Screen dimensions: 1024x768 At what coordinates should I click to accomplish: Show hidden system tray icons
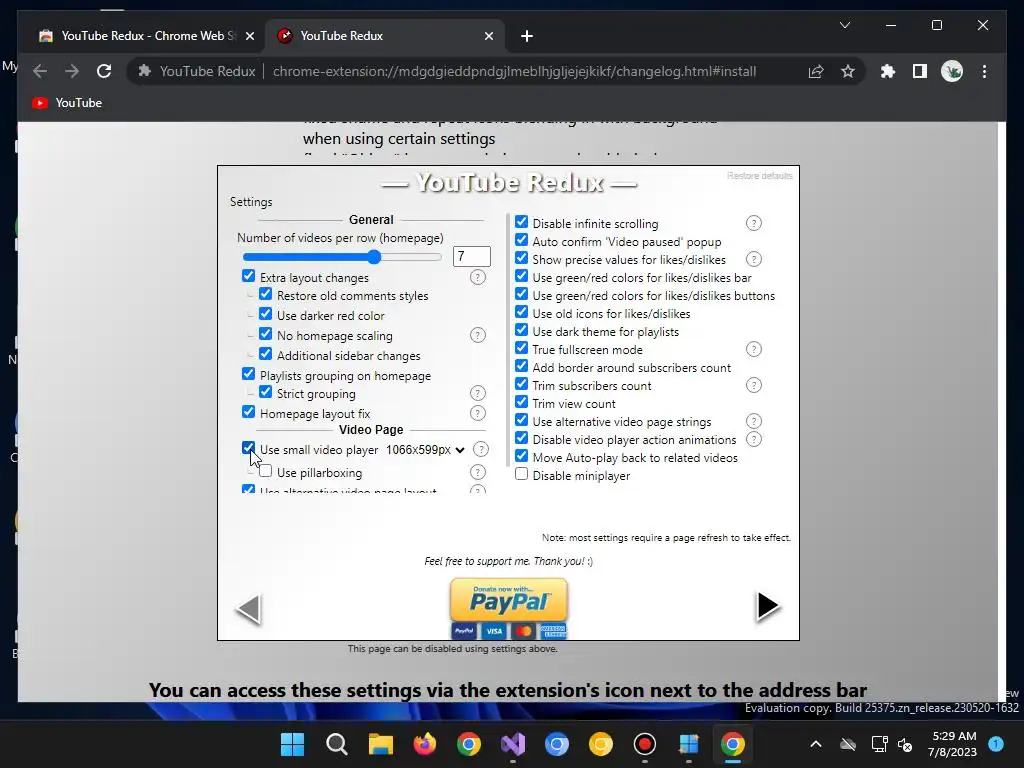[x=816, y=744]
